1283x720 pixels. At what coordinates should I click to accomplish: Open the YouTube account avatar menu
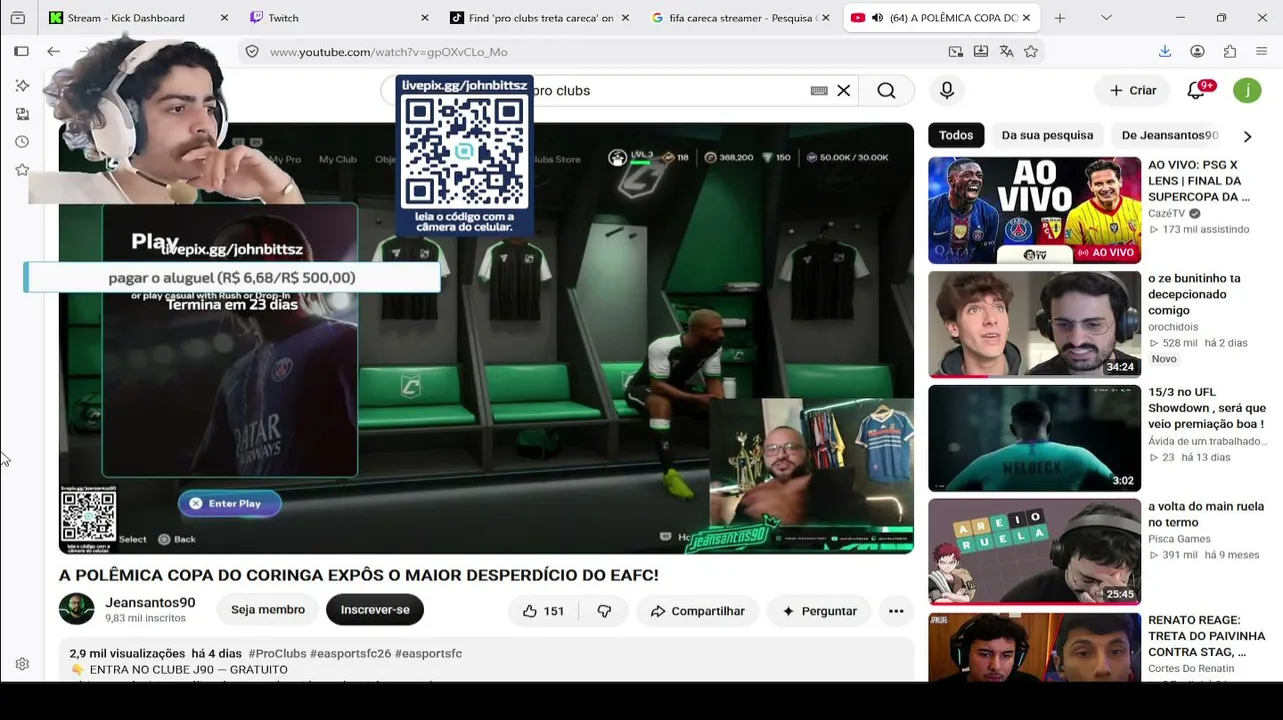coord(1247,90)
